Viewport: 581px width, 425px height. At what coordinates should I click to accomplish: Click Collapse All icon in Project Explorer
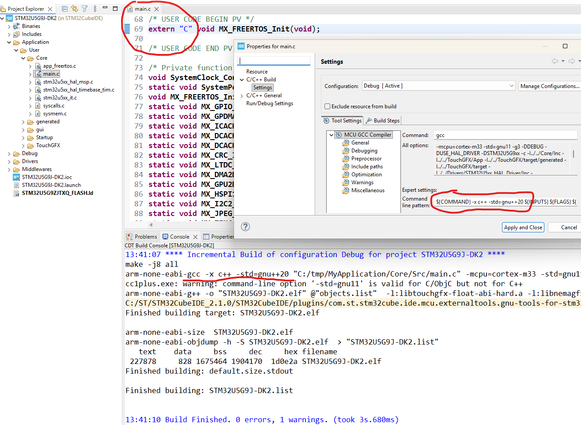[64, 9]
